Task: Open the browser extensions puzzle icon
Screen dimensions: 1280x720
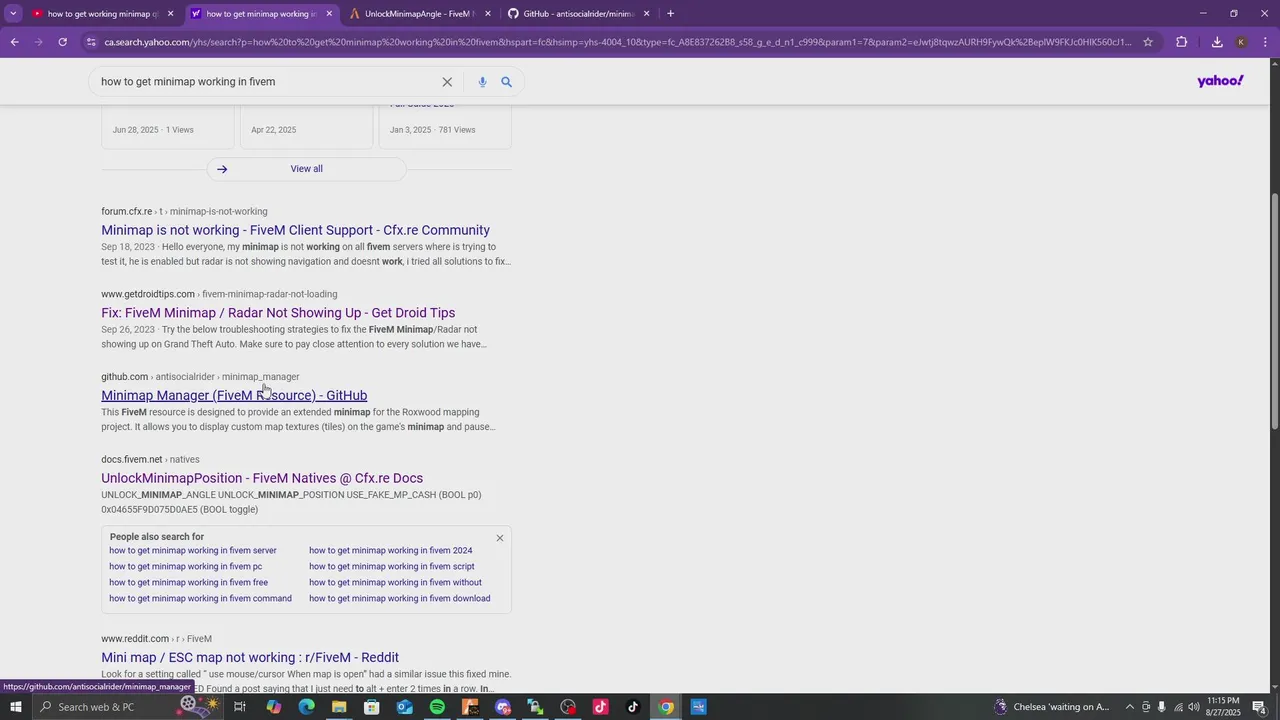Action: (x=1182, y=42)
